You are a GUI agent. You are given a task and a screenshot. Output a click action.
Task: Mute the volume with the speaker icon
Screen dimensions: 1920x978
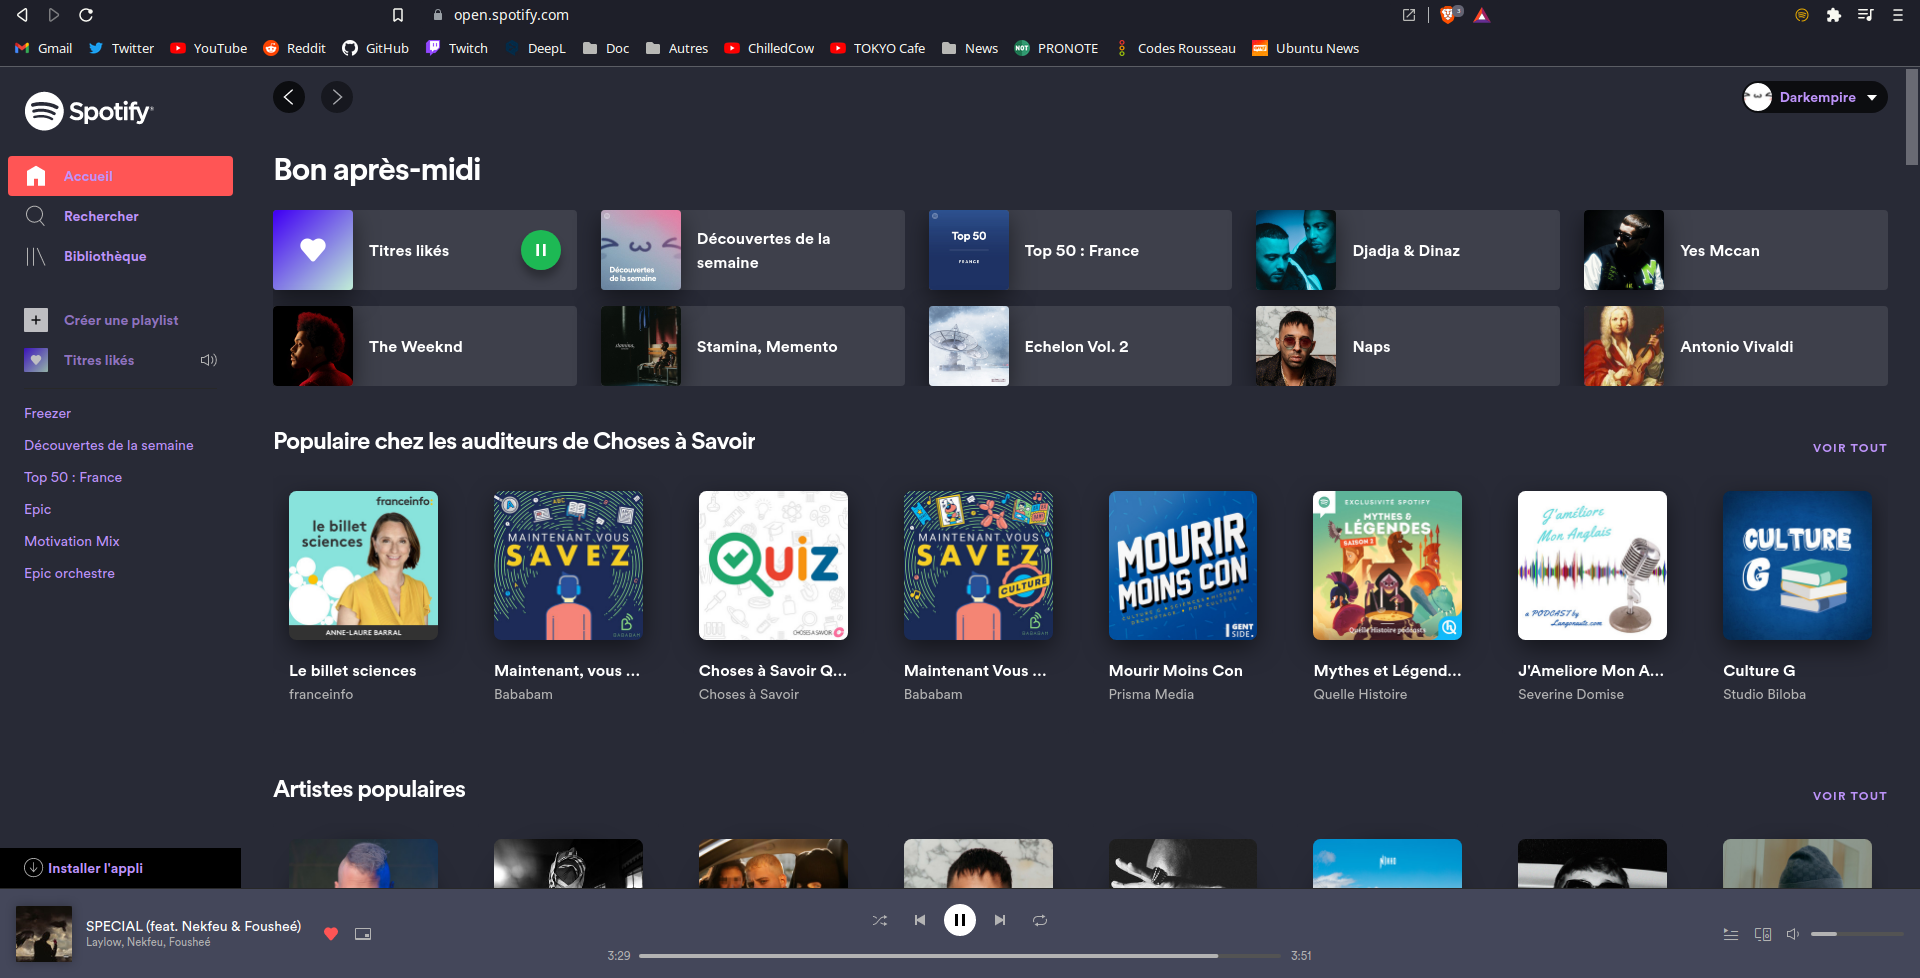click(1793, 934)
